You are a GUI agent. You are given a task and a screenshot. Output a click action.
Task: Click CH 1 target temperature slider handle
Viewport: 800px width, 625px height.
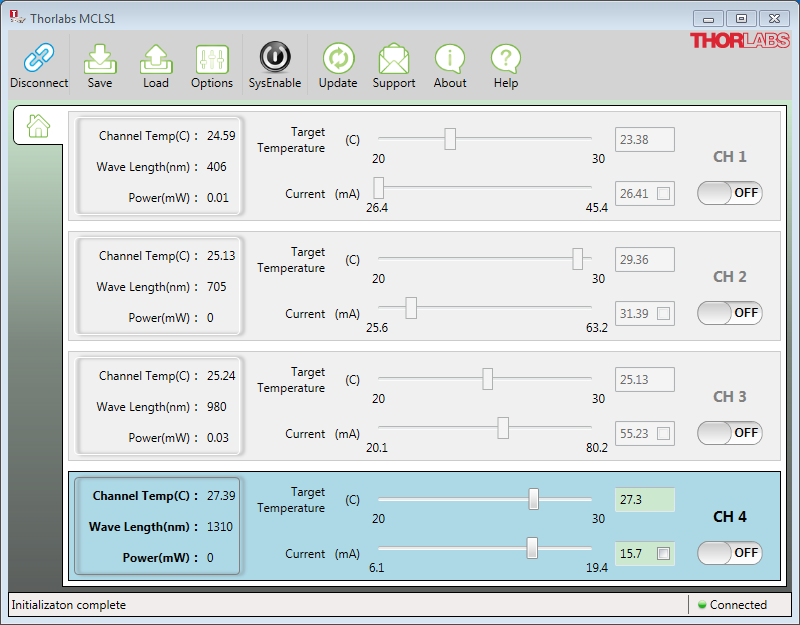pos(449,139)
